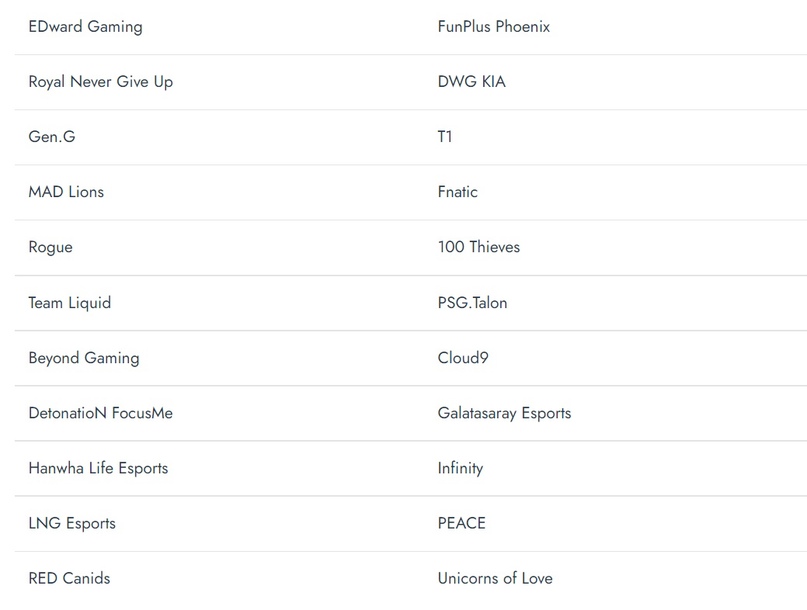Select the DWG KIA team
Image resolution: width=807 pixels, height=610 pixels.
pos(471,82)
